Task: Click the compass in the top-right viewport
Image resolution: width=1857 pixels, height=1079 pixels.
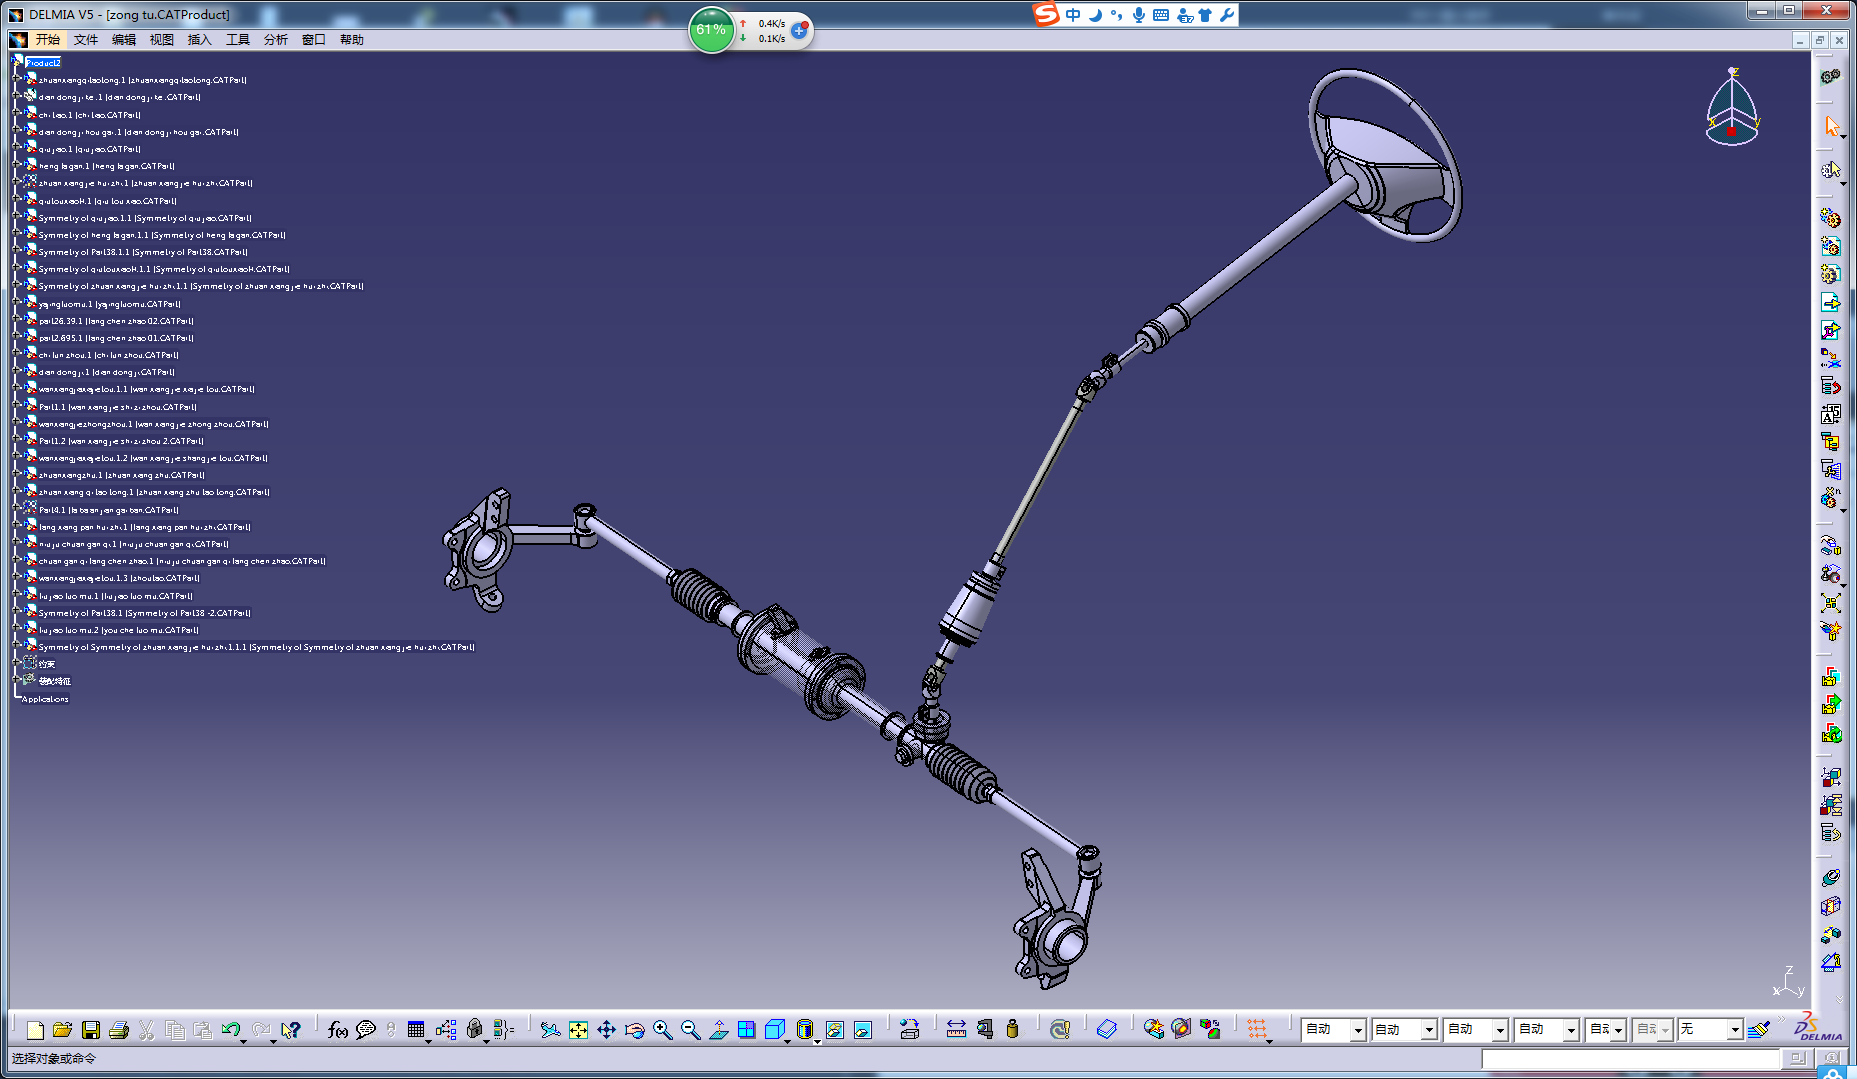Action: pyautogui.click(x=1732, y=108)
